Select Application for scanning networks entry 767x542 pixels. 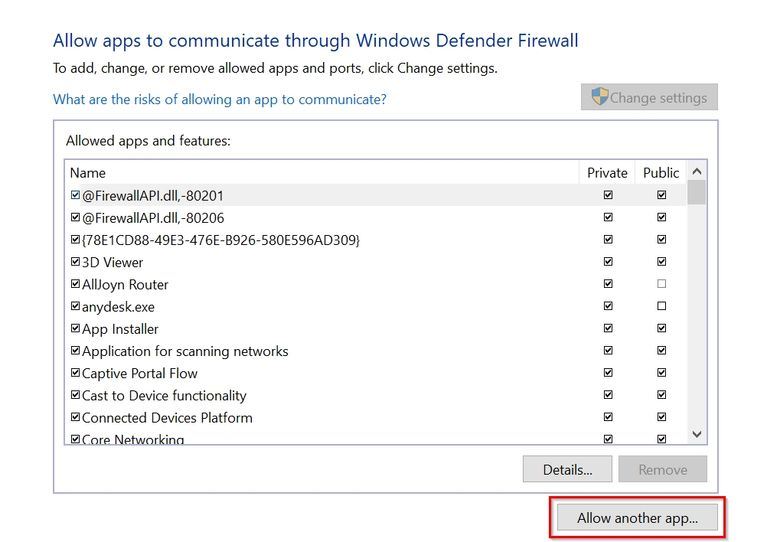(x=185, y=351)
